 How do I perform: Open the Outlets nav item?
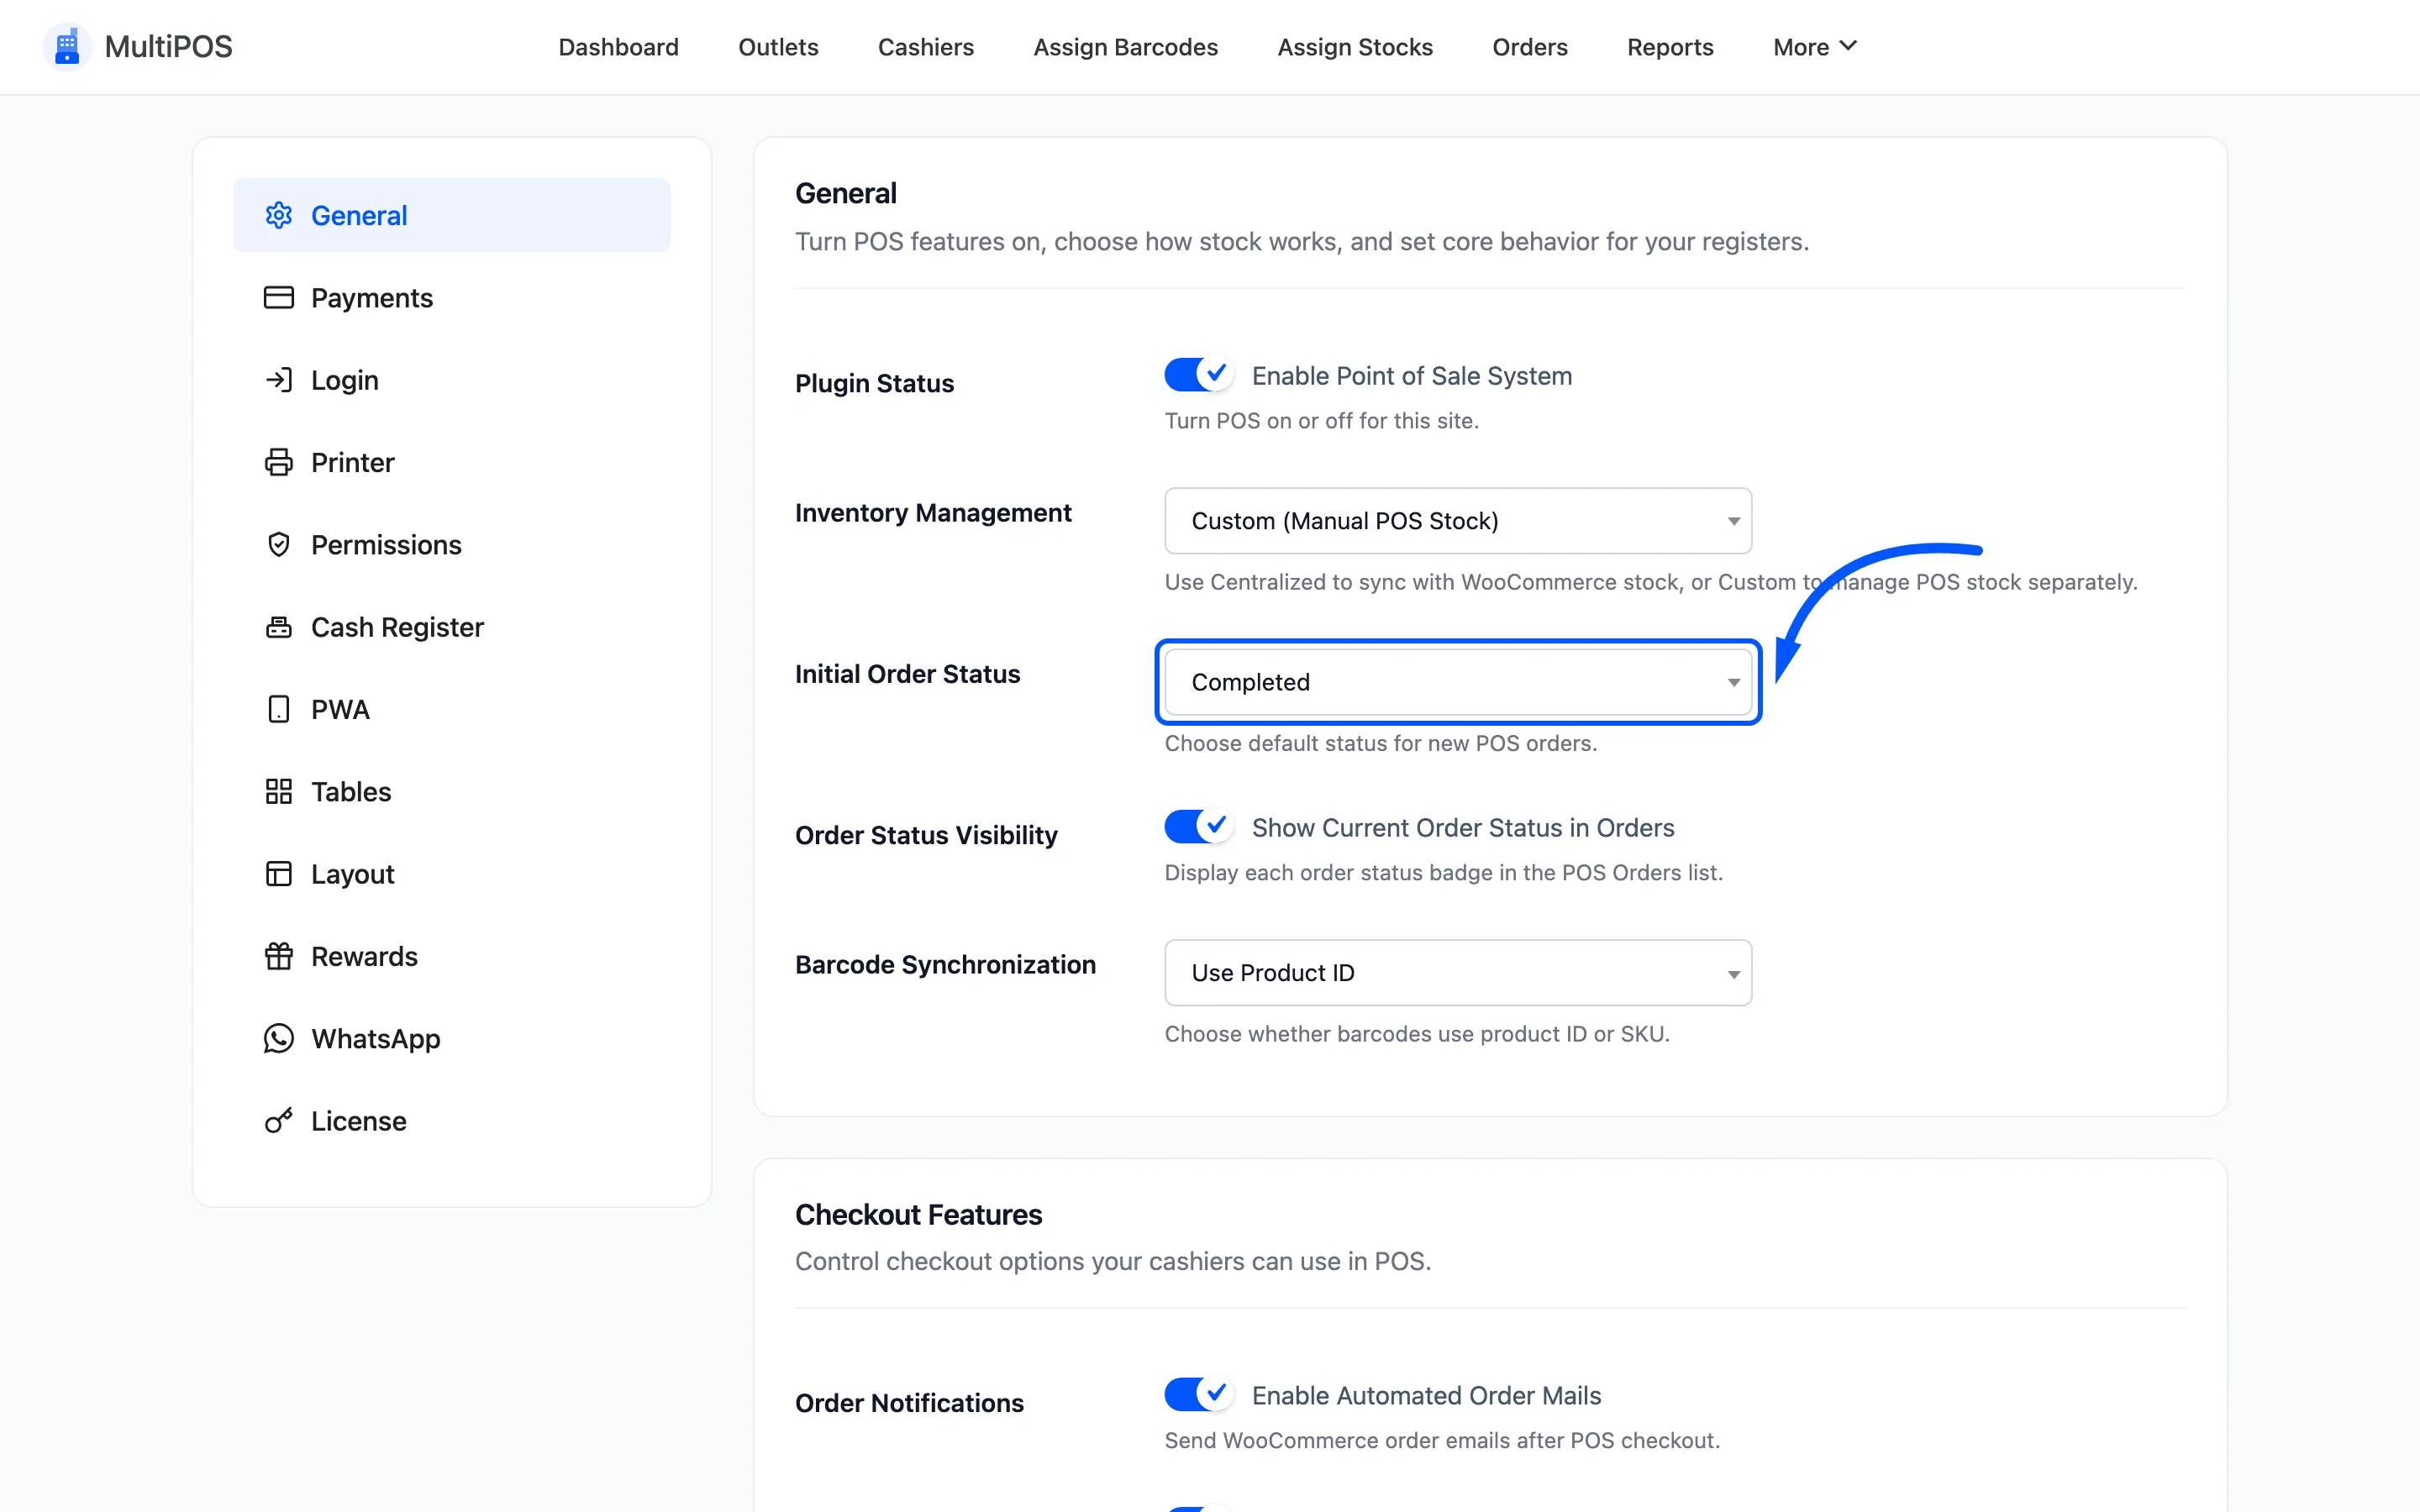click(x=778, y=47)
